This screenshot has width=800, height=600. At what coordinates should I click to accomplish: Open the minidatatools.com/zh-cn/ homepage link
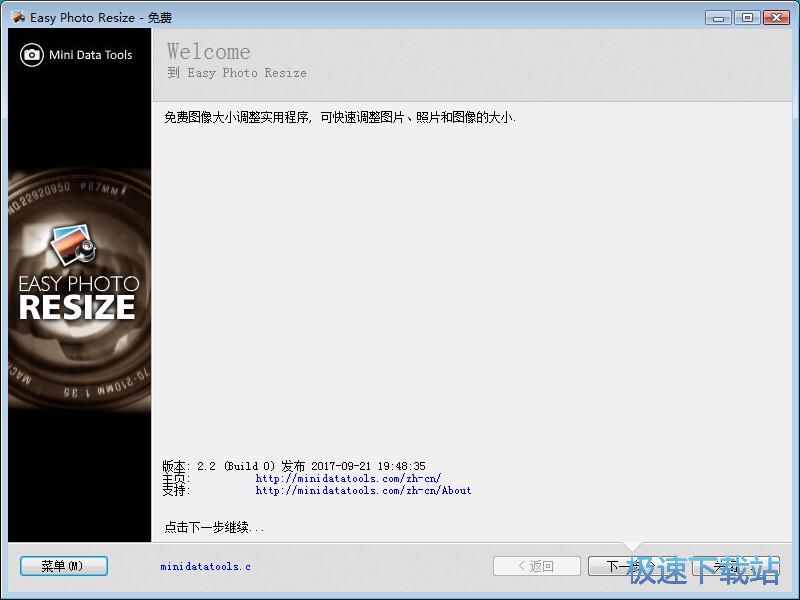pos(348,478)
